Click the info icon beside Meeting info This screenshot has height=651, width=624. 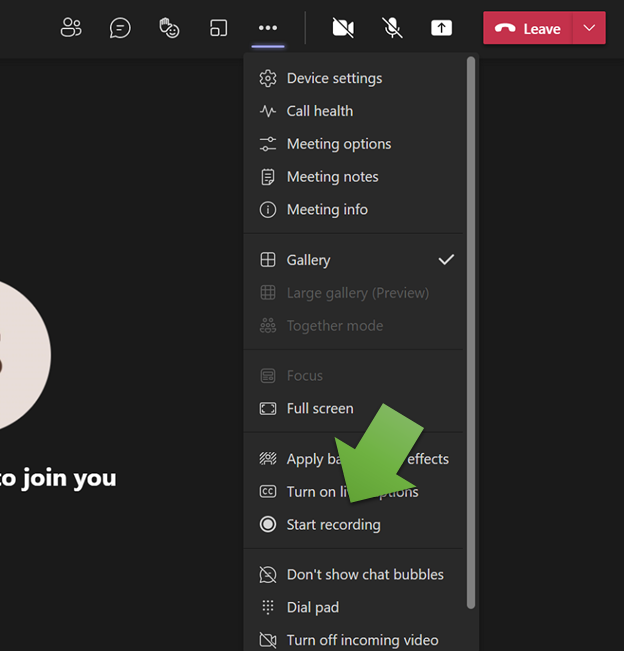tap(268, 210)
